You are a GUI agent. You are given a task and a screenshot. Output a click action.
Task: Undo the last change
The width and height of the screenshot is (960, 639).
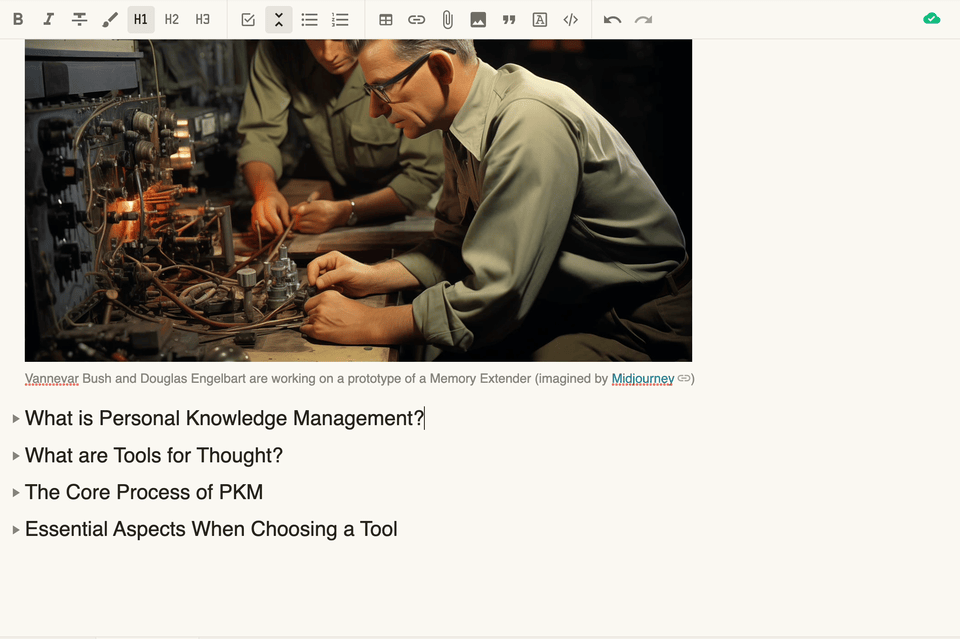pos(612,20)
